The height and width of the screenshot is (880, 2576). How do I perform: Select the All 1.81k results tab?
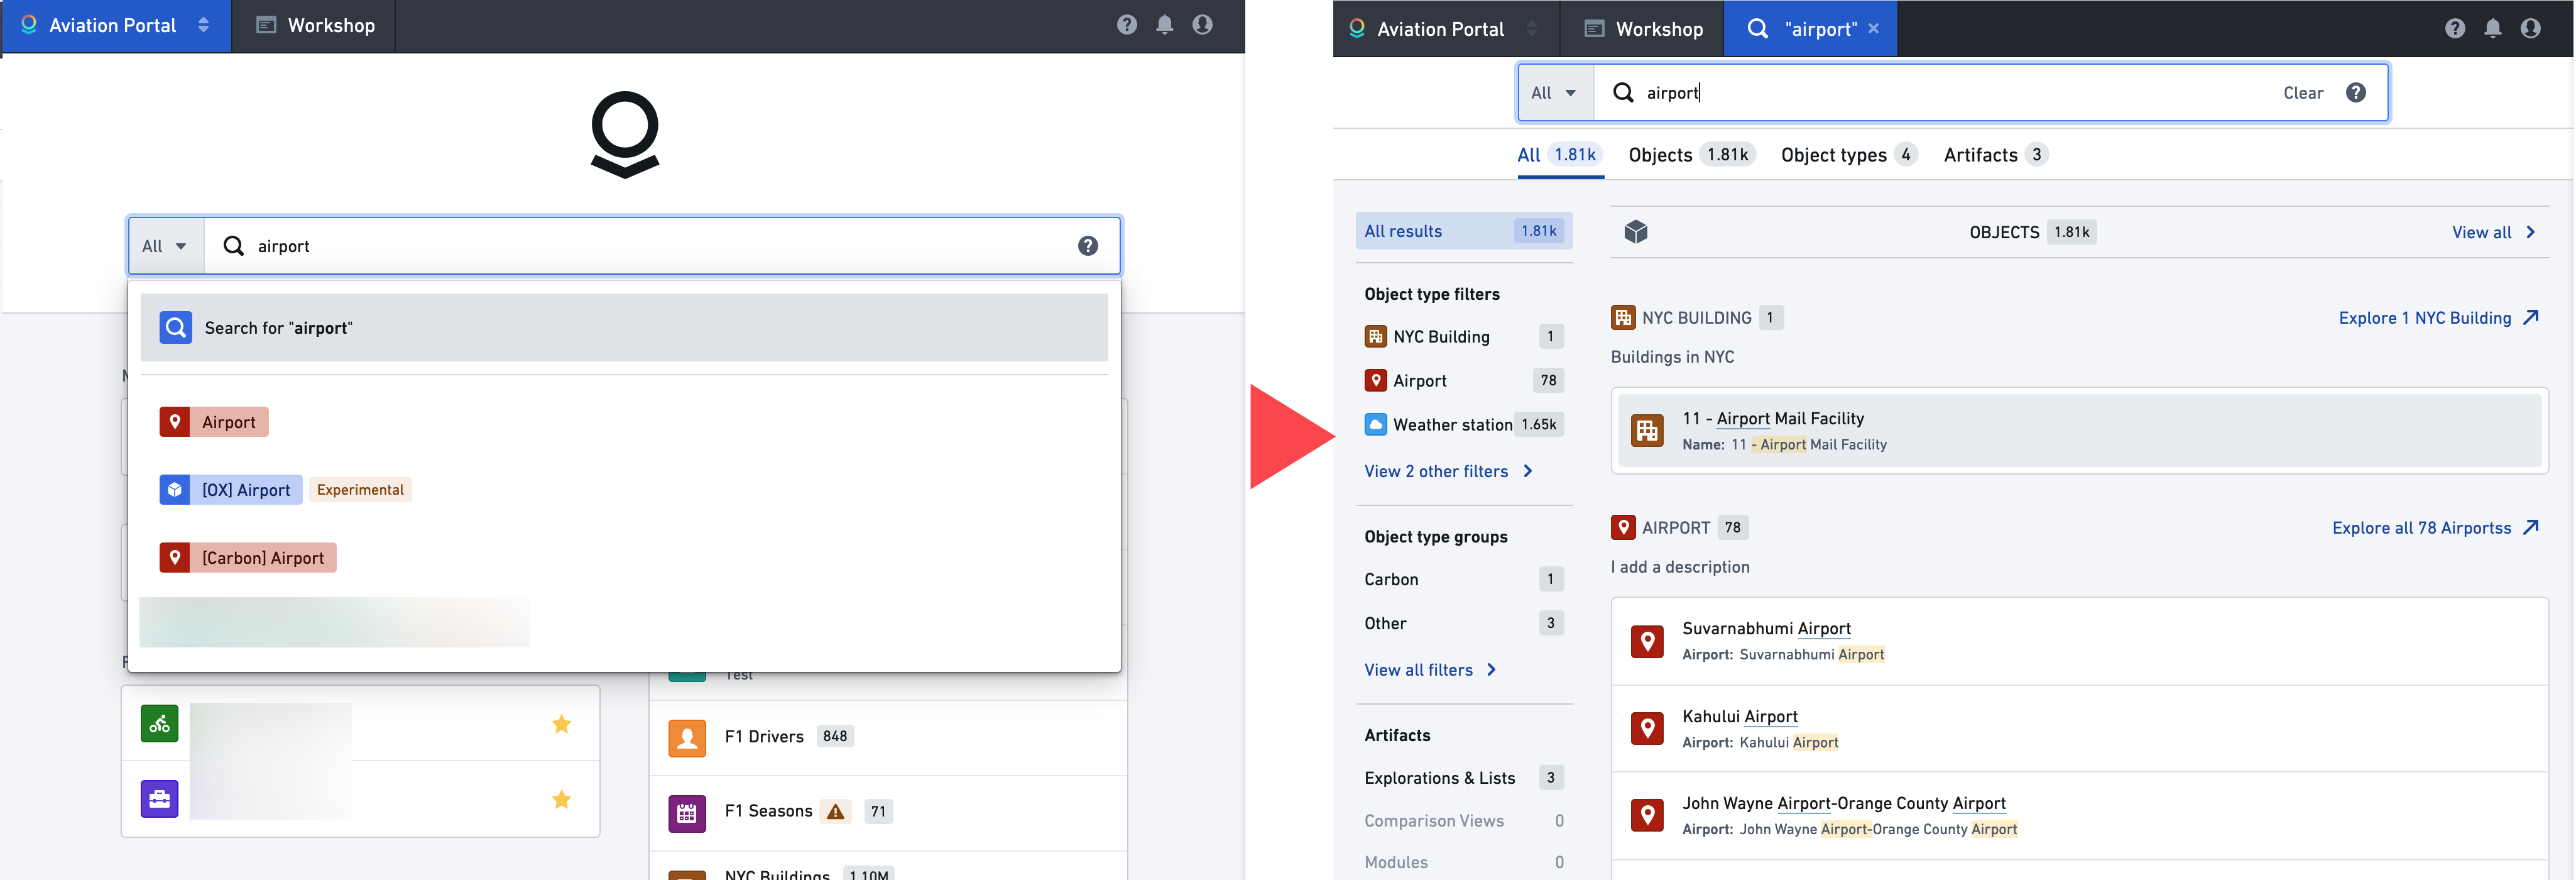[1560, 155]
